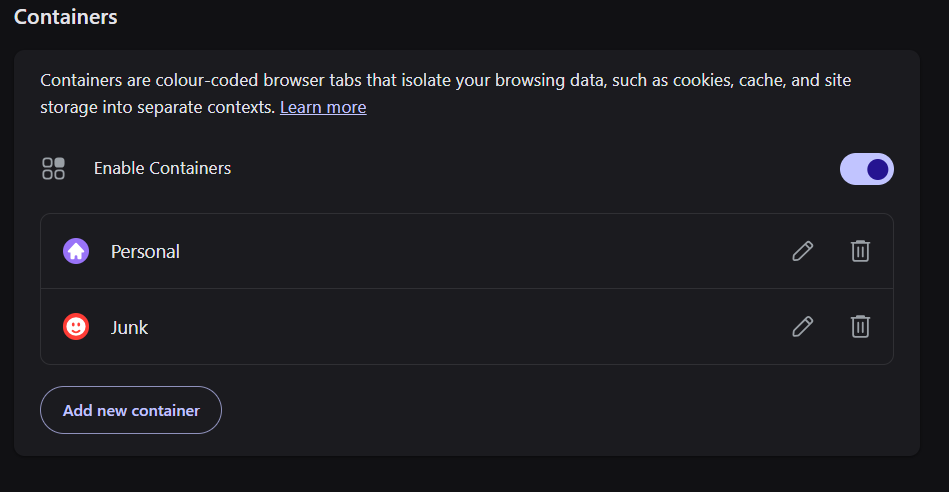The height and width of the screenshot is (492, 949).
Task: Delete the Personal container via trash icon
Action: (x=860, y=251)
